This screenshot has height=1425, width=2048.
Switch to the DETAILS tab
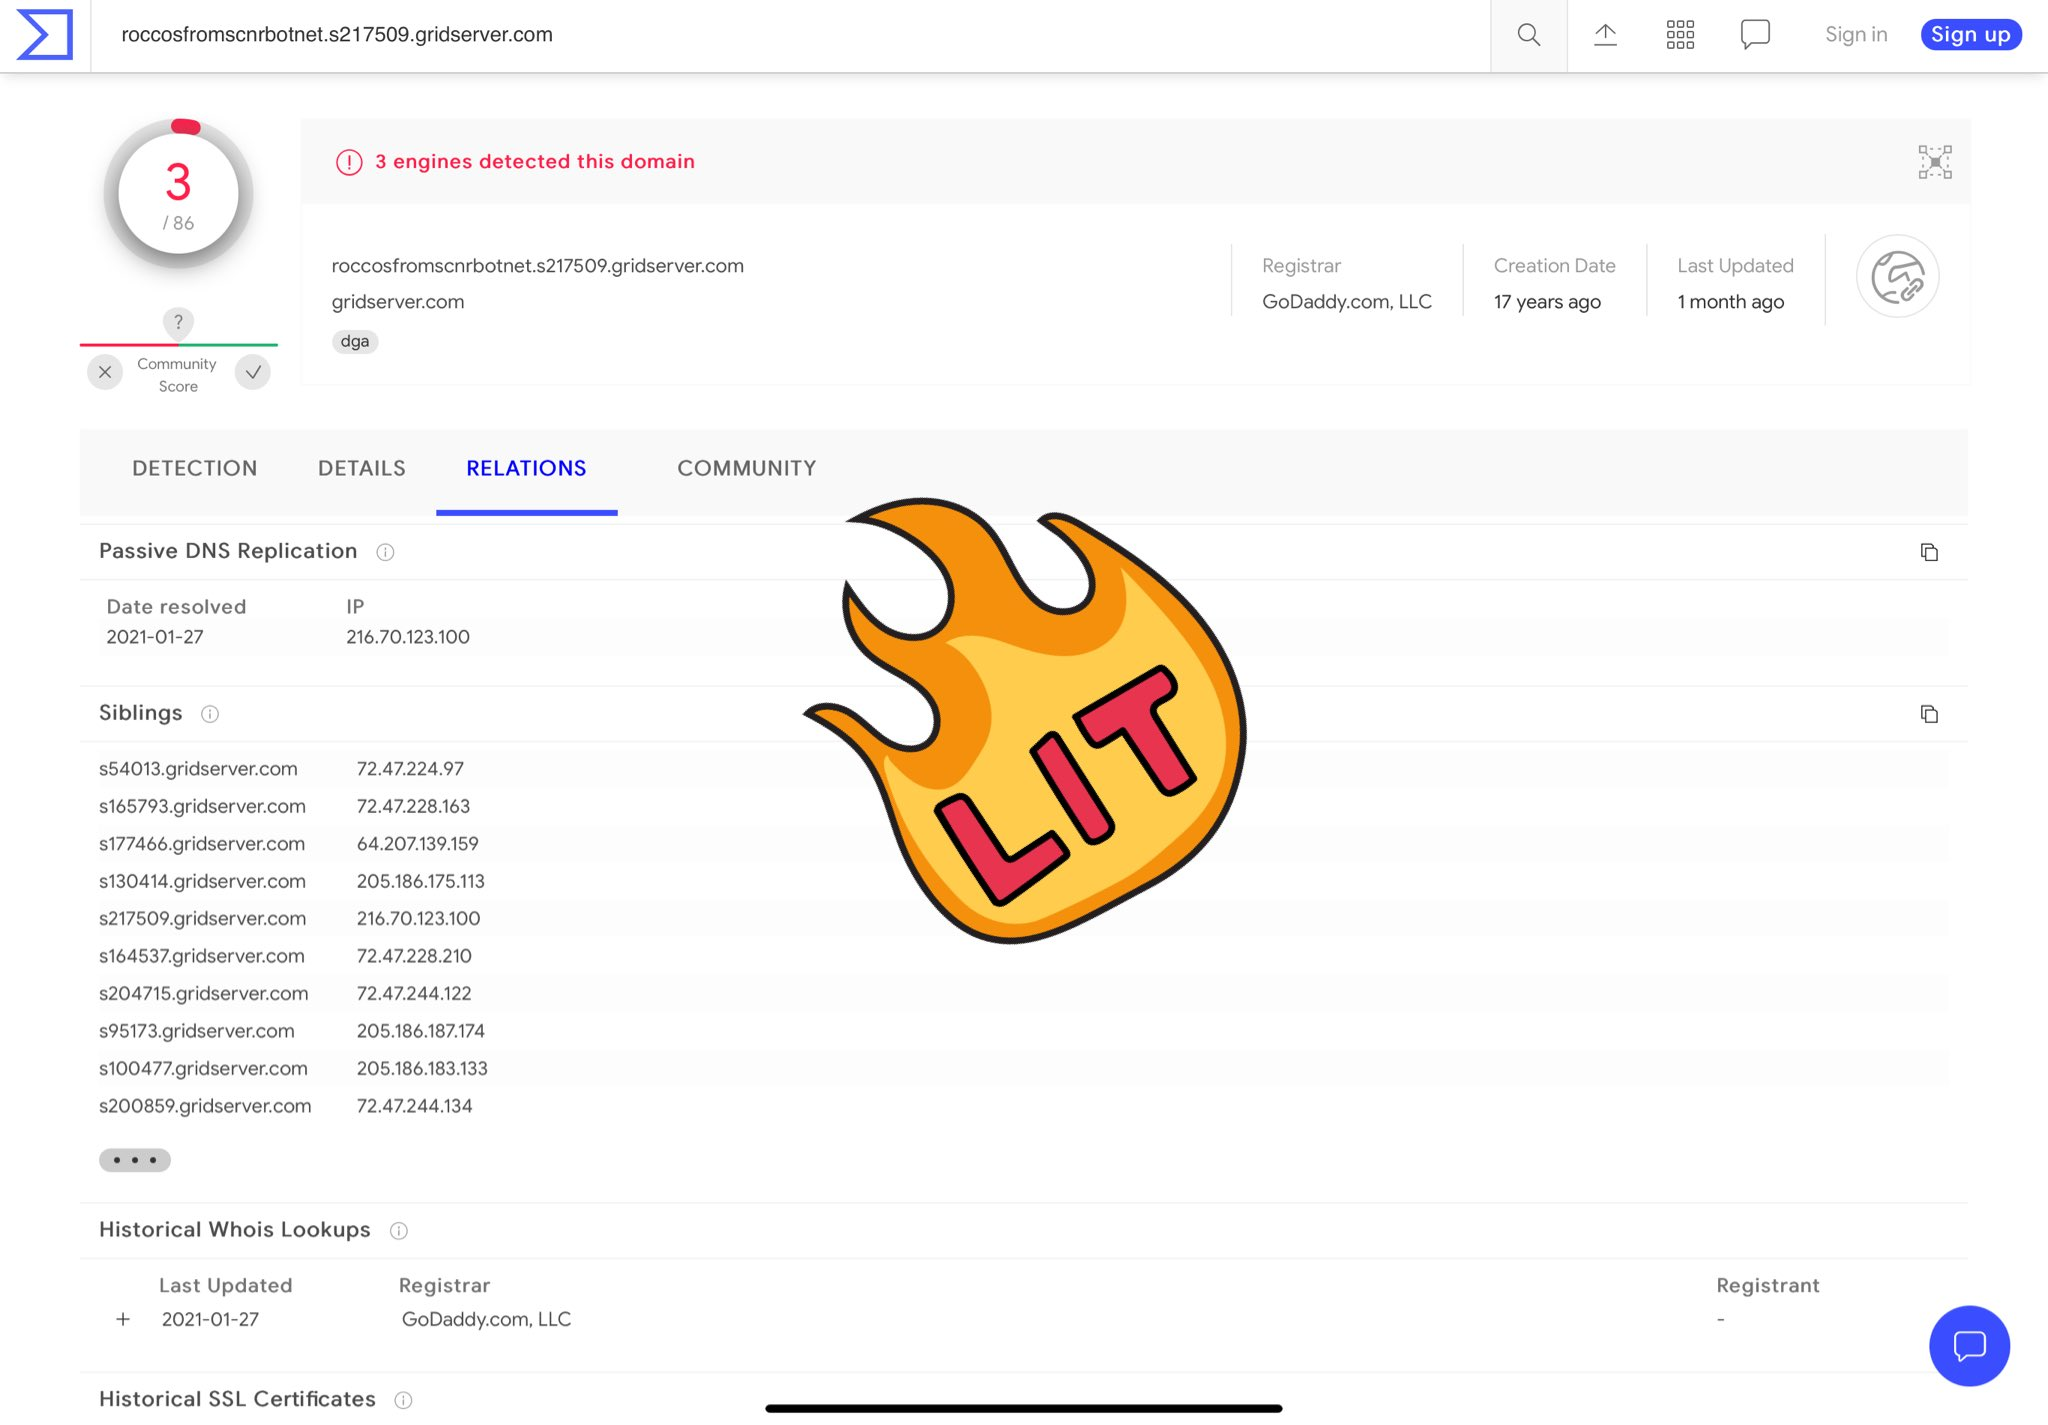(362, 468)
